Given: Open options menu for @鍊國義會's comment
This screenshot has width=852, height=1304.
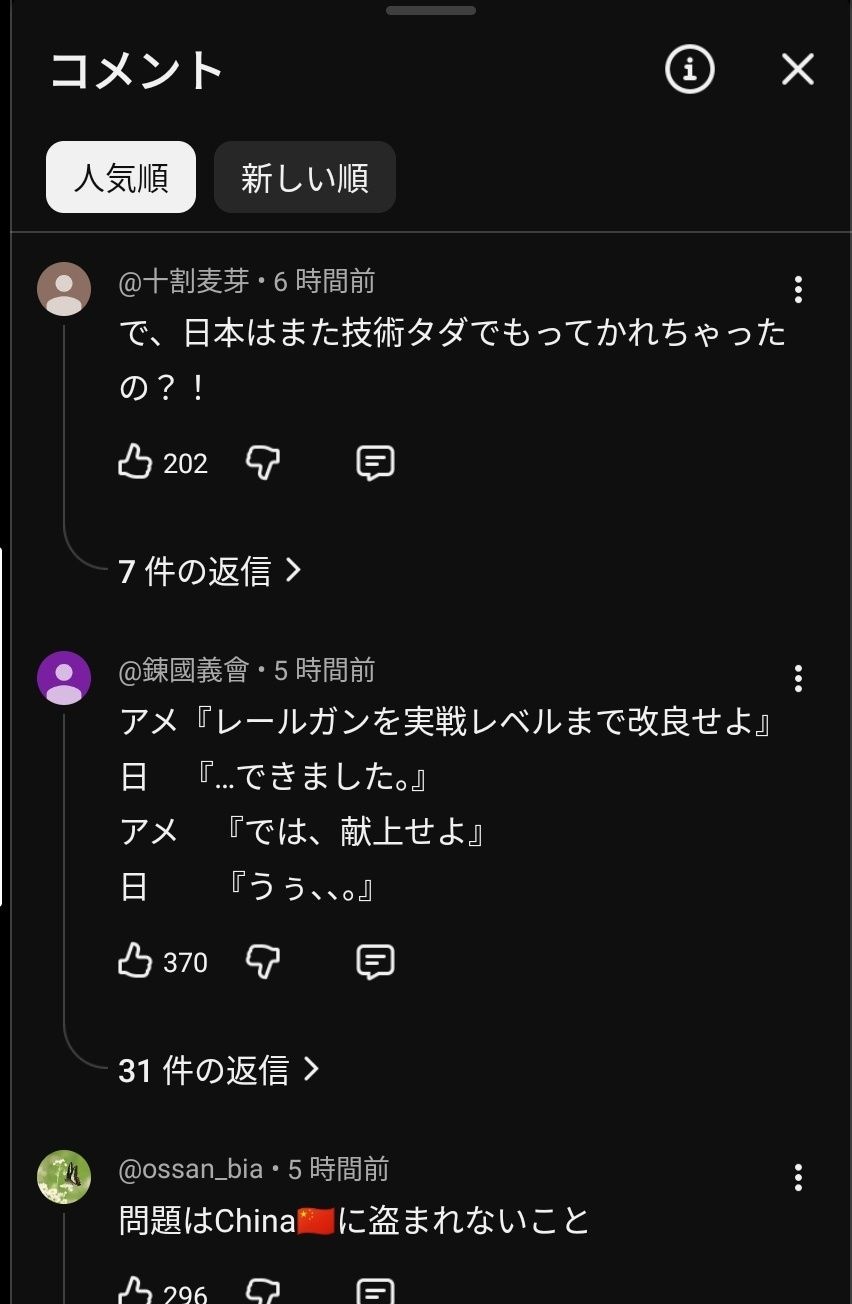Looking at the screenshot, I should 797,678.
